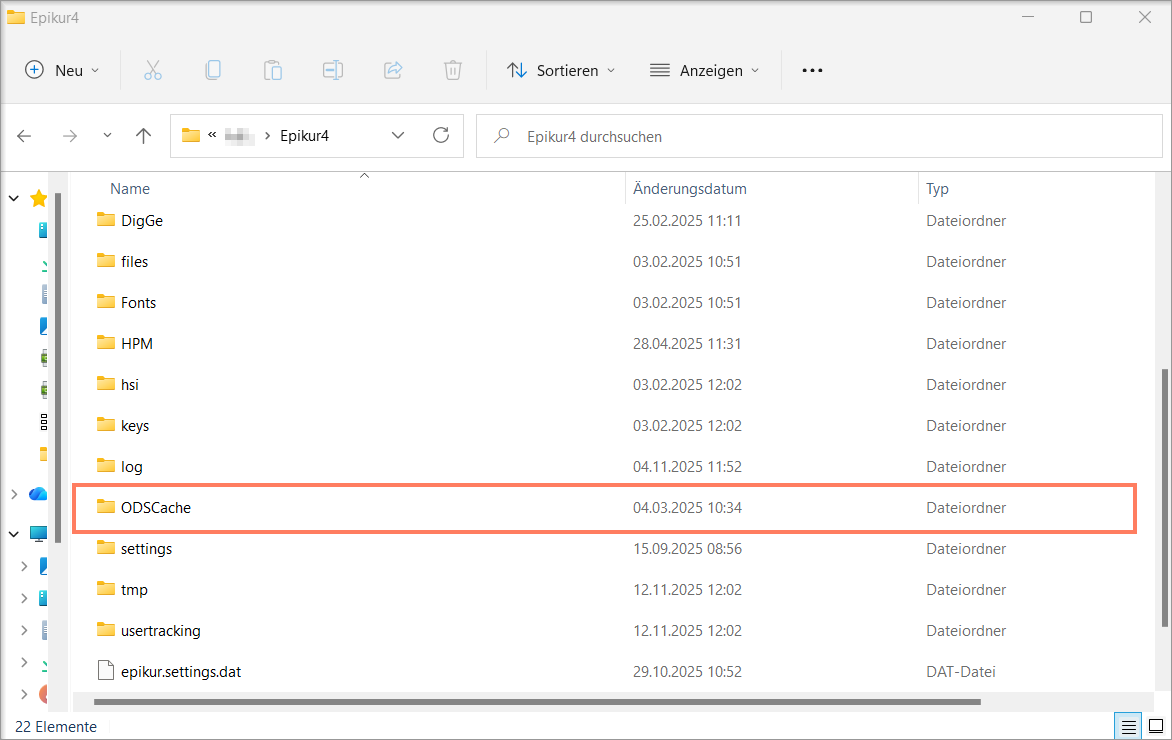1172x740 pixels.
Task: Switch to details view layout icon
Action: [1129, 726]
